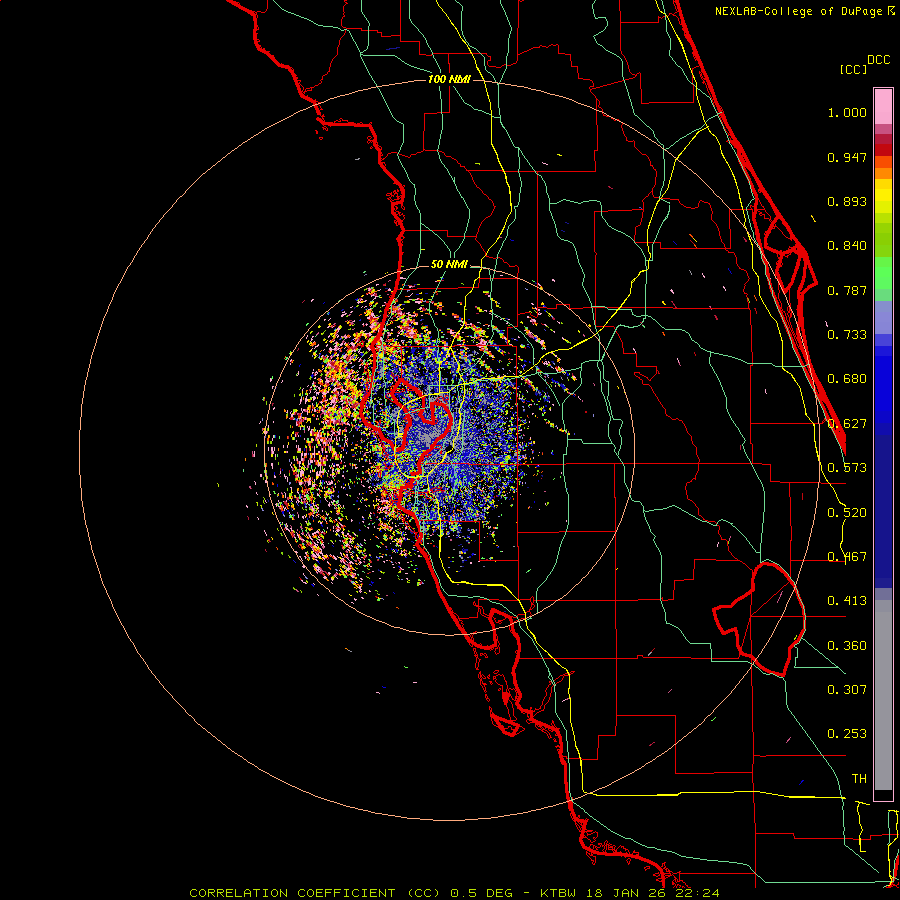Select the 0.413 scale value
The height and width of the screenshot is (900, 900).
point(847,601)
